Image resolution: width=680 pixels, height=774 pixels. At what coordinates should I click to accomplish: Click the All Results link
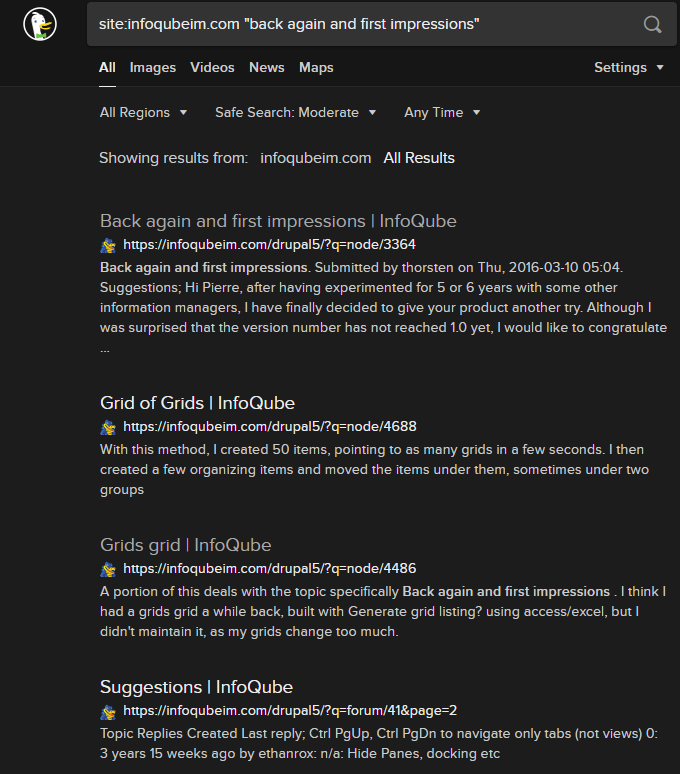pyautogui.click(x=419, y=158)
